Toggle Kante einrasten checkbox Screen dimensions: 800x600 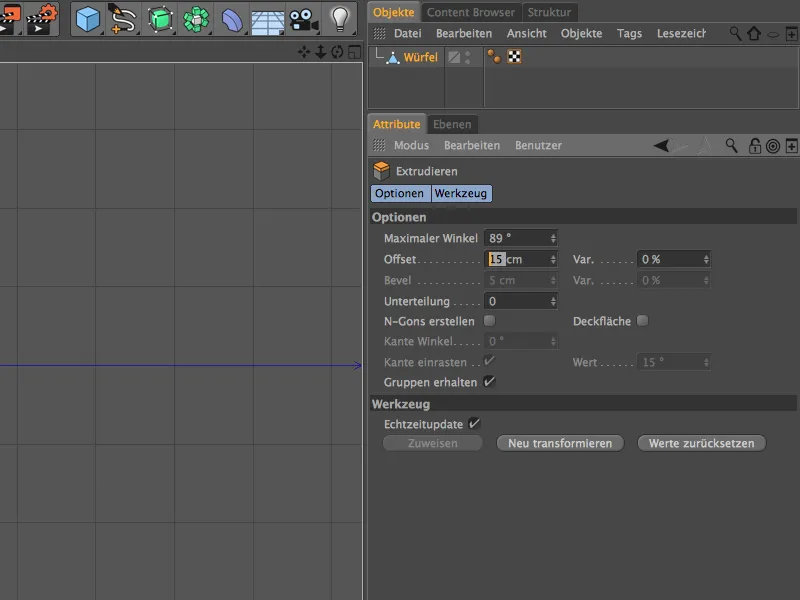click(x=489, y=361)
